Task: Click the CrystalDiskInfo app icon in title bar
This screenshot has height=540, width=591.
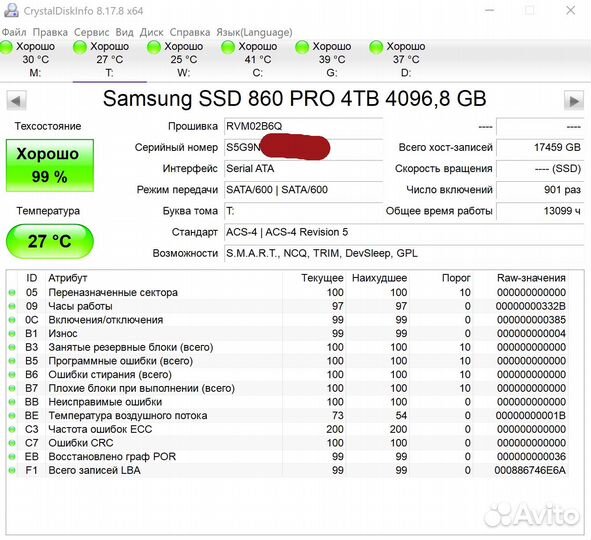Action: 11,10
